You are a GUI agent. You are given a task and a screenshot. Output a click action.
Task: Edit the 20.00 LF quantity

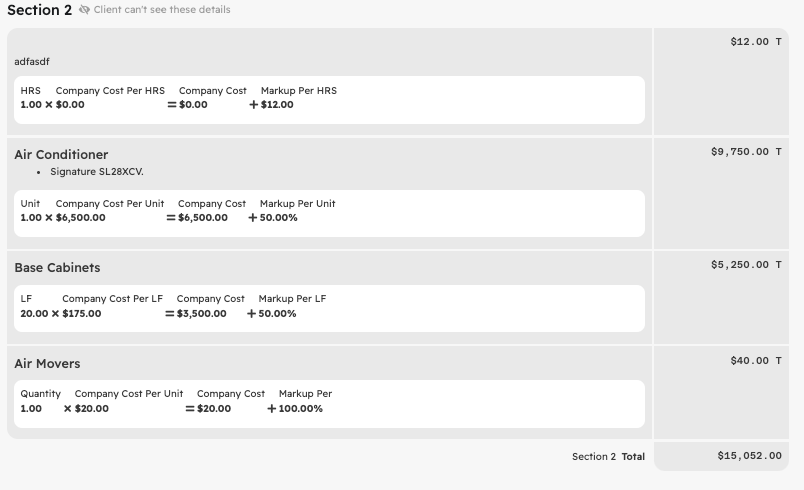(x=34, y=313)
